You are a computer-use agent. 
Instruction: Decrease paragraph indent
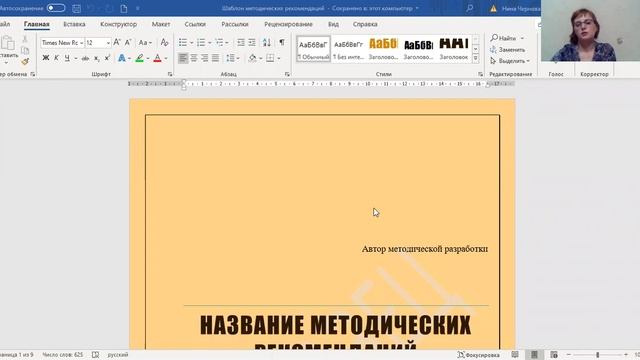(x=241, y=42)
